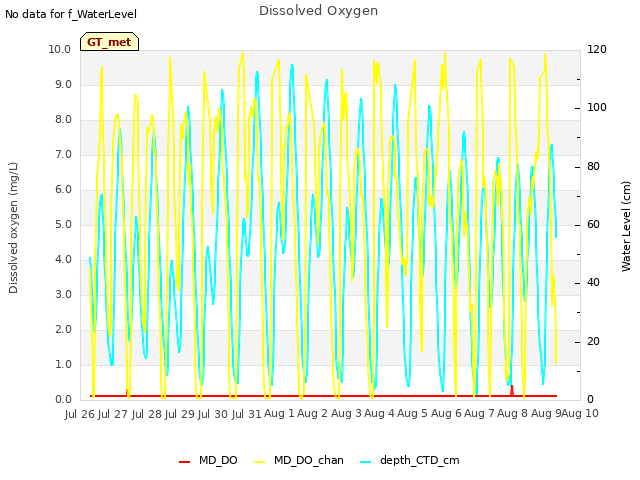Click the 100 right axis value
The image size is (640, 480).
[597, 108]
